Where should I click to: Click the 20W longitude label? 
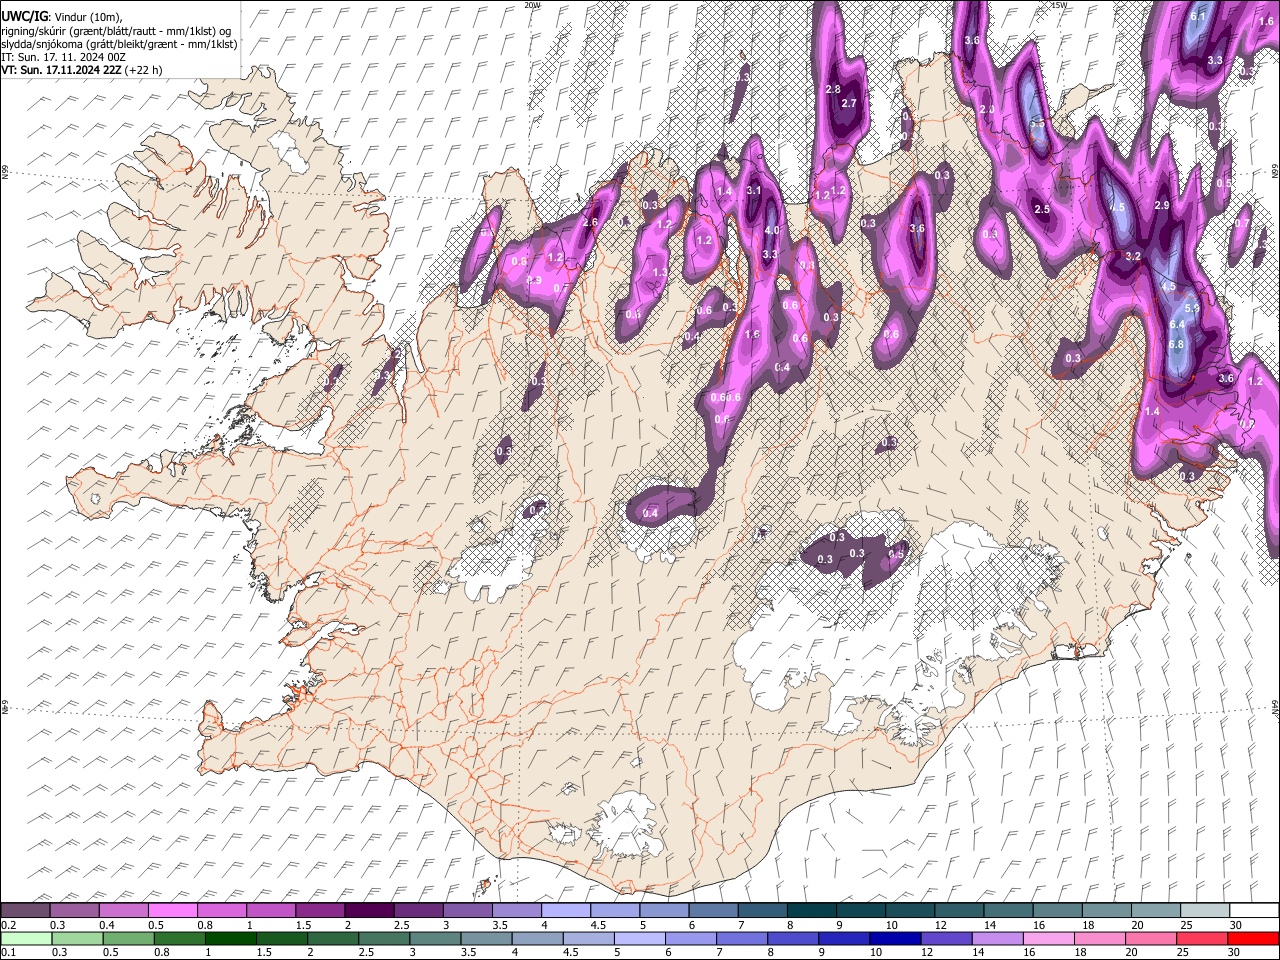coord(532,5)
